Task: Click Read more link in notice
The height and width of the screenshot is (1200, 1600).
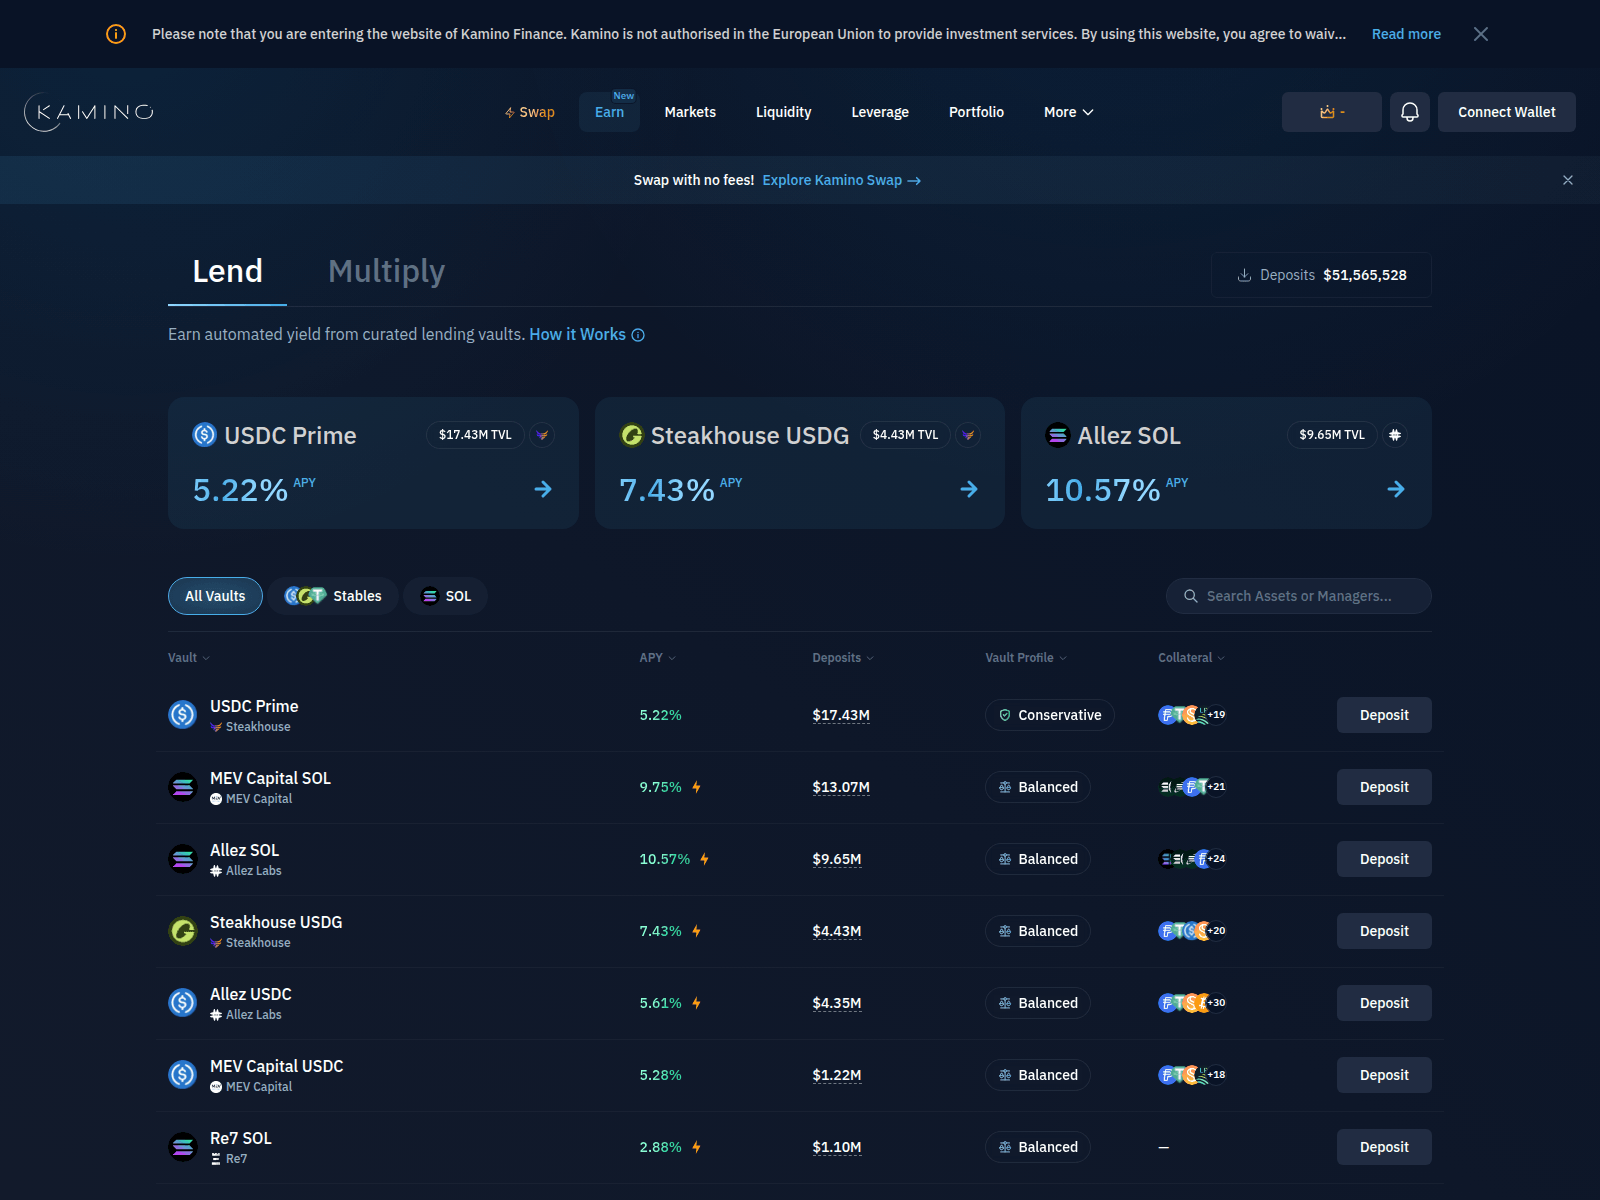Action: pyautogui.click(x=1406, y=34)
